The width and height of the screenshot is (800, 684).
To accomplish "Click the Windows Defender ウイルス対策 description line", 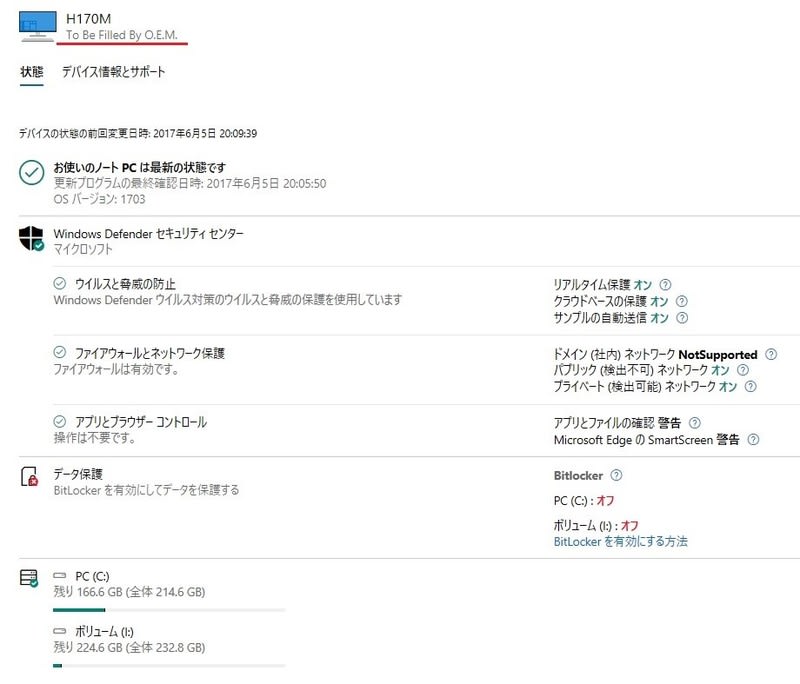I will pos(228,300).
